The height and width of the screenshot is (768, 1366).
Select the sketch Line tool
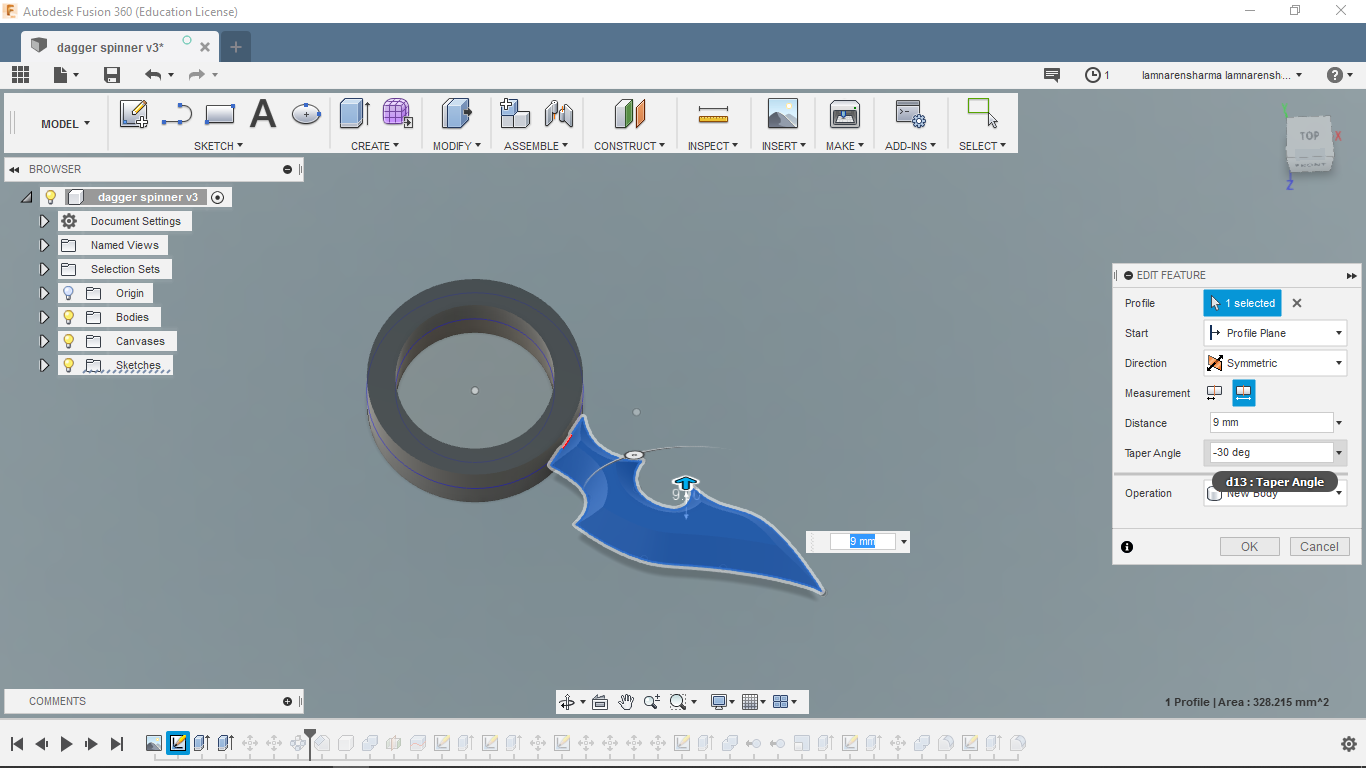(177, 114)
